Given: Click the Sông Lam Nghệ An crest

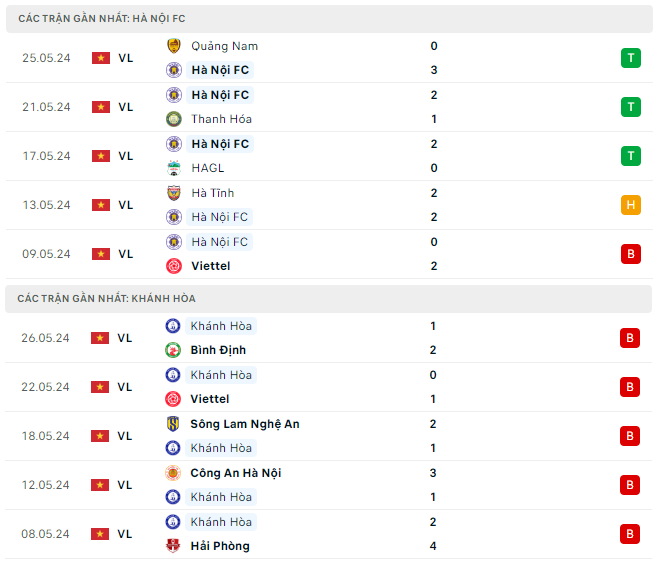Looking at the screenshot, I should click(173, 424).
